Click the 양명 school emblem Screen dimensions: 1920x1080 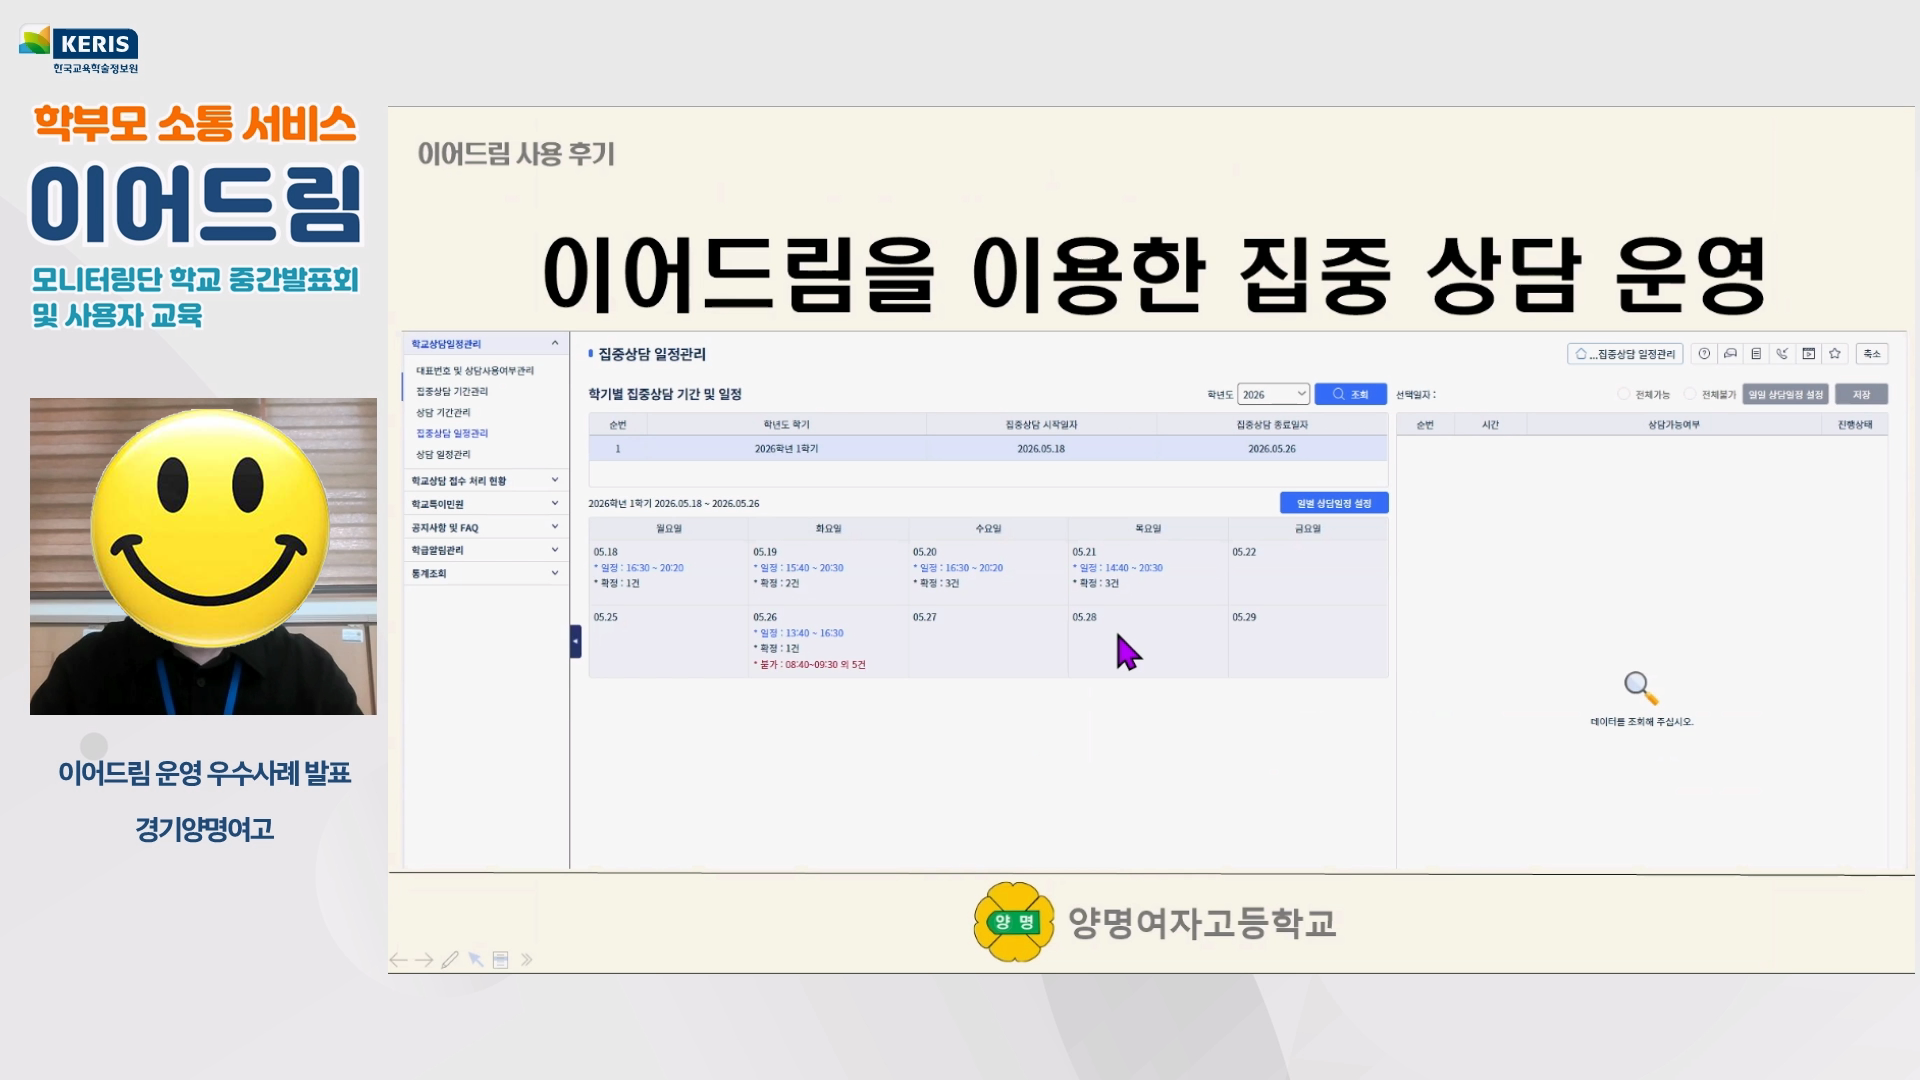pos(1014,922)
